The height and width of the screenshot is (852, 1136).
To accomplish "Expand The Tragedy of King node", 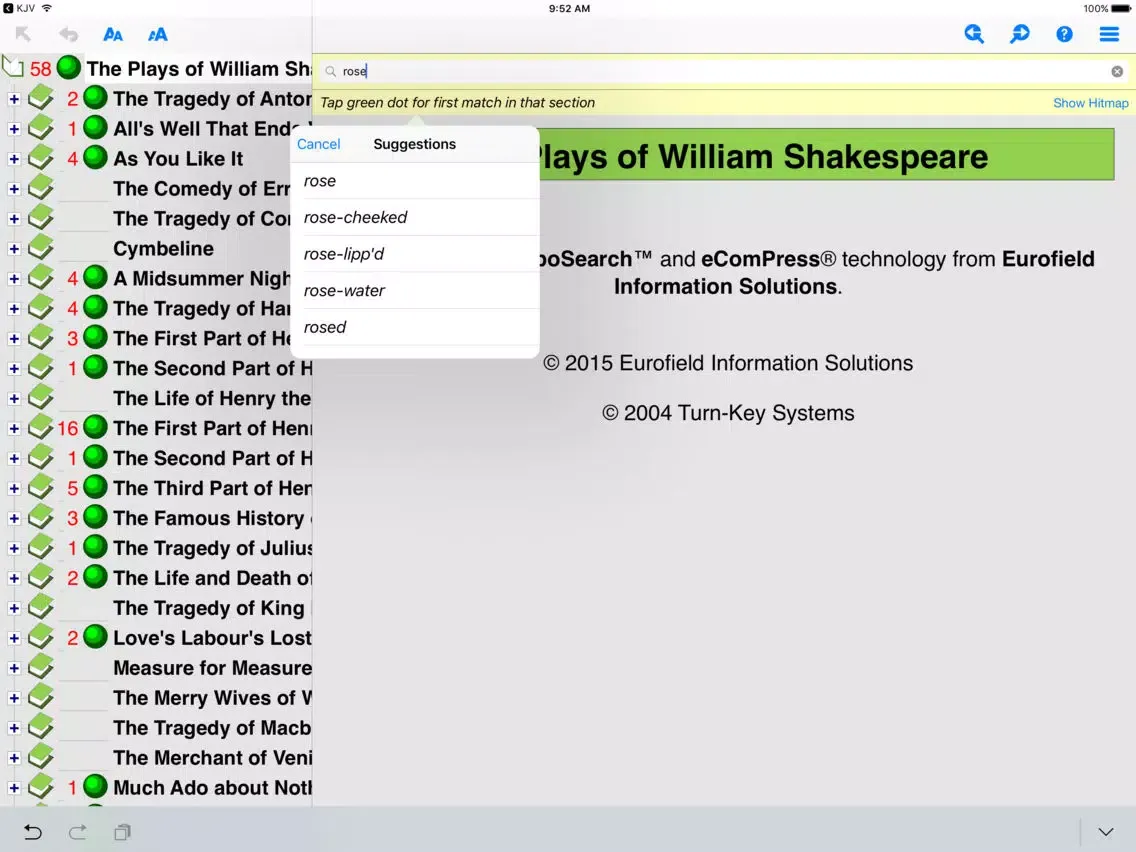I will pos(14,608).
